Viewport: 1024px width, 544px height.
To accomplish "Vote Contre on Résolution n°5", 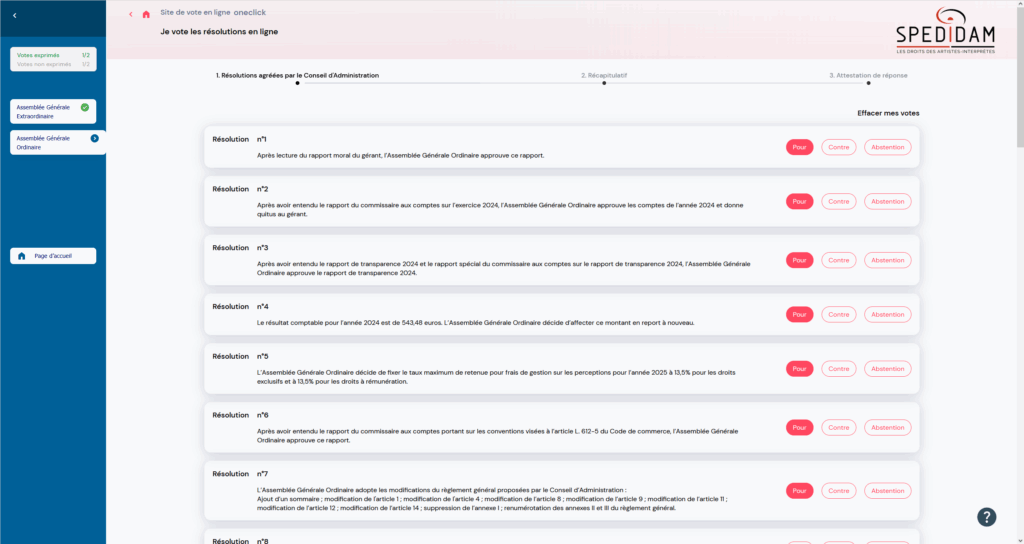I will tap(839, 368).
